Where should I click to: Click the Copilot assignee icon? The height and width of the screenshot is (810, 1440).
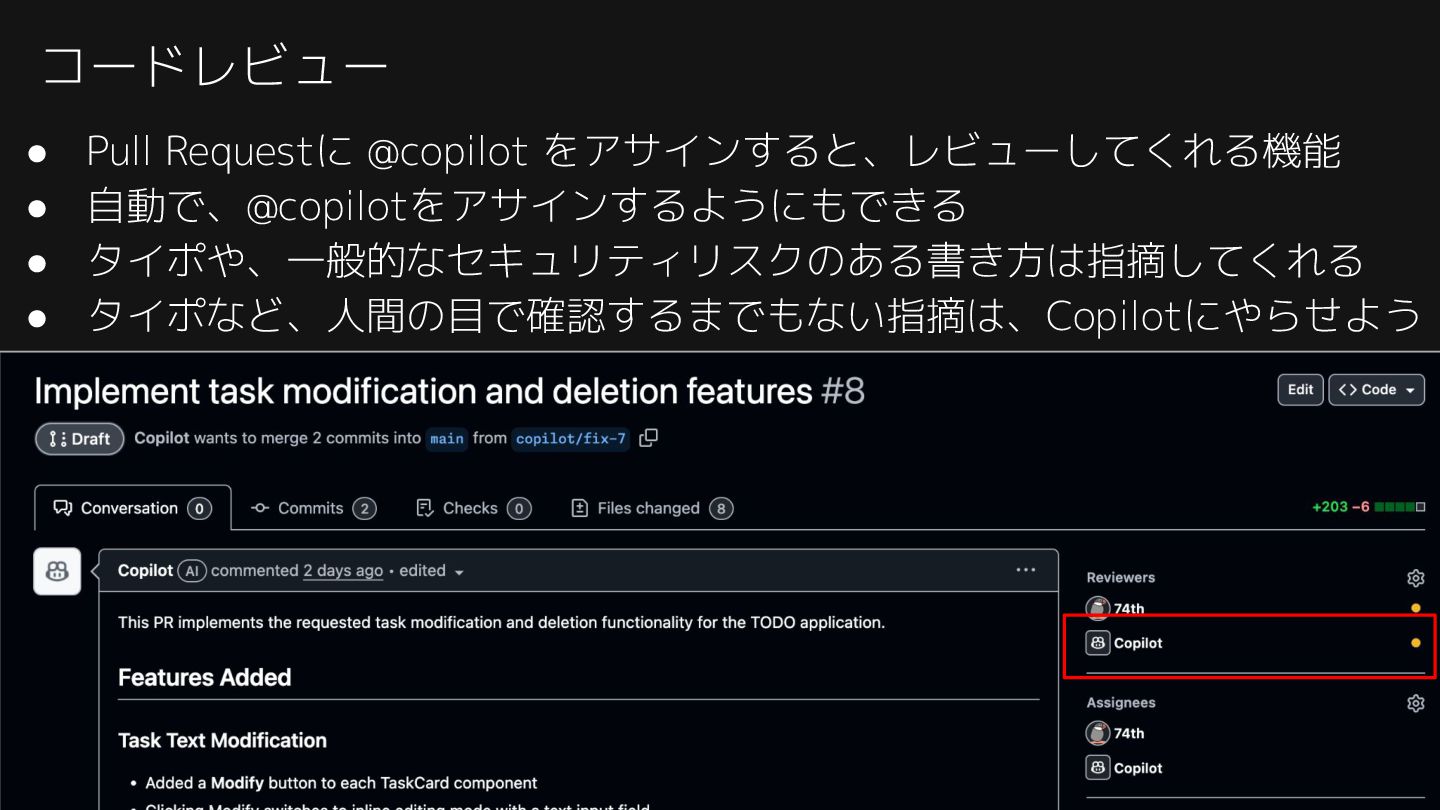[1098, 768]
